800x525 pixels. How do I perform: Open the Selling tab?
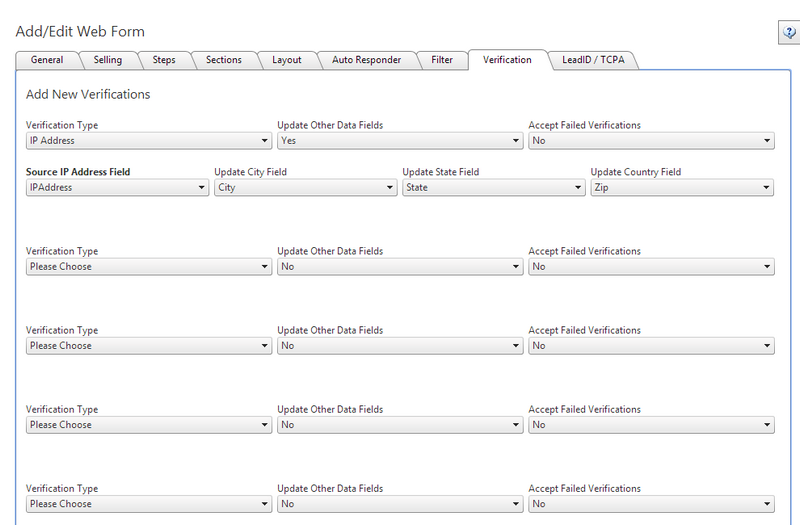(x=107, y=60)
